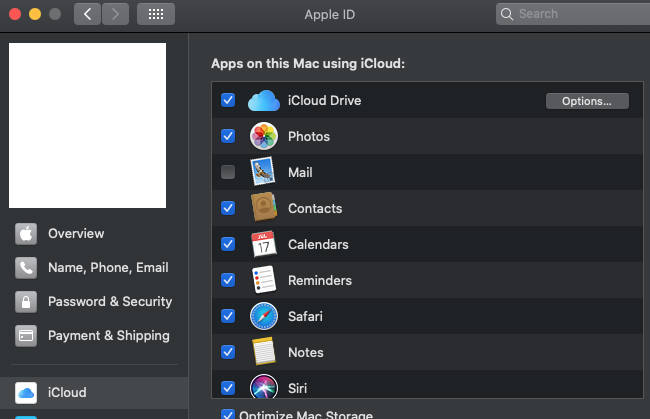This screenshot has width=650, height=419.
Task: Click the Safari compass icon
Action: click(264, 316)
